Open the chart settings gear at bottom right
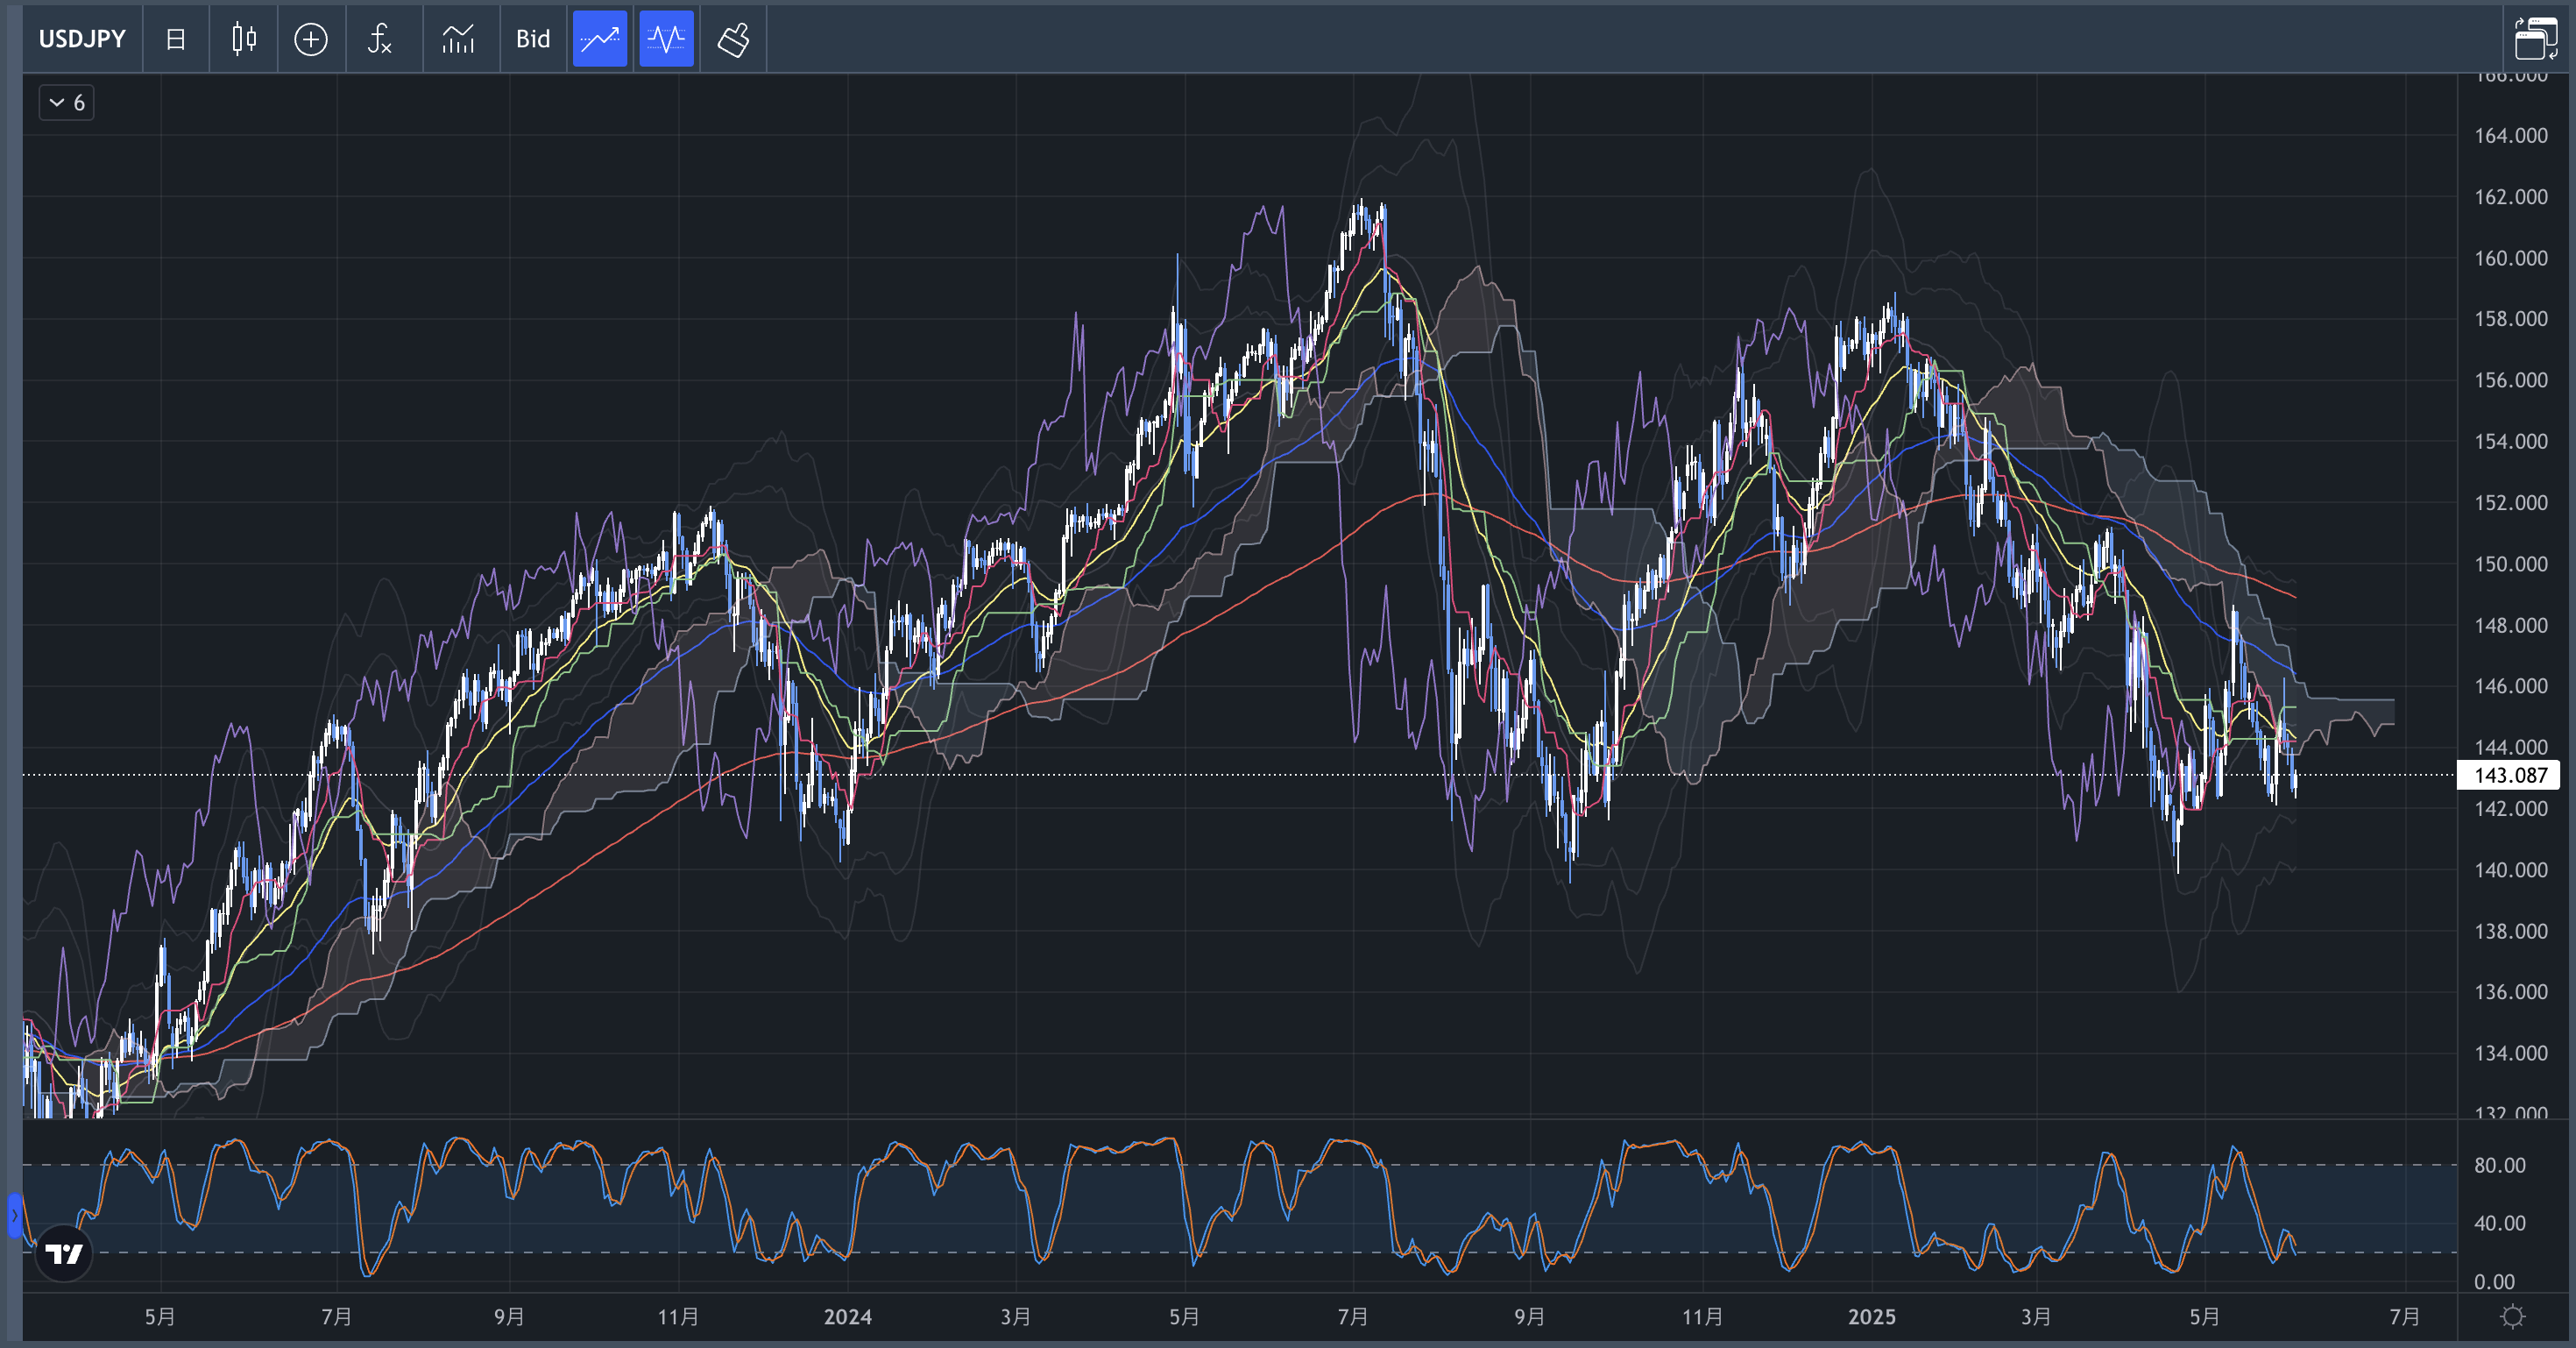The image size is (2576, 1348). [2512, 1316]
